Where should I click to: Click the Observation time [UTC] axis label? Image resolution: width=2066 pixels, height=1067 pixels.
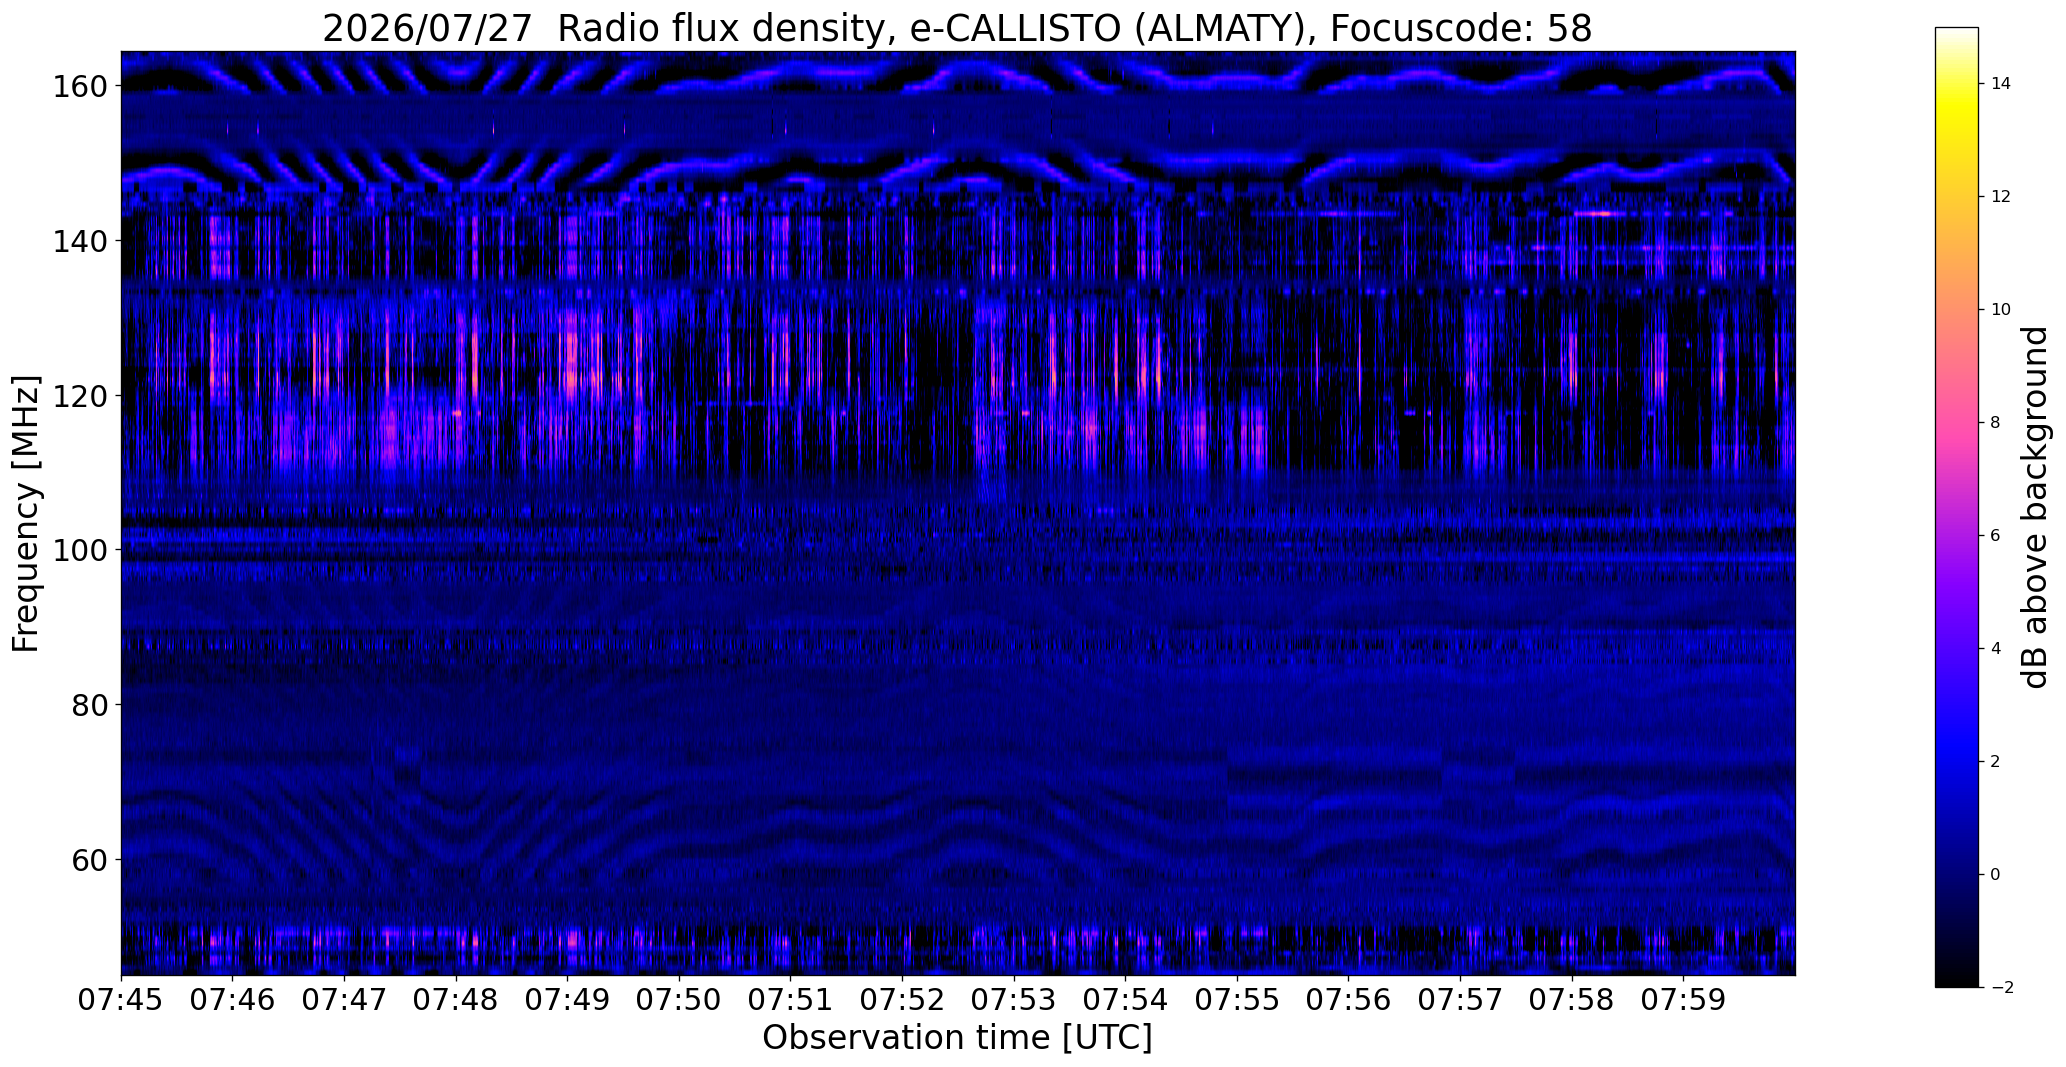tap(957, 1038)
